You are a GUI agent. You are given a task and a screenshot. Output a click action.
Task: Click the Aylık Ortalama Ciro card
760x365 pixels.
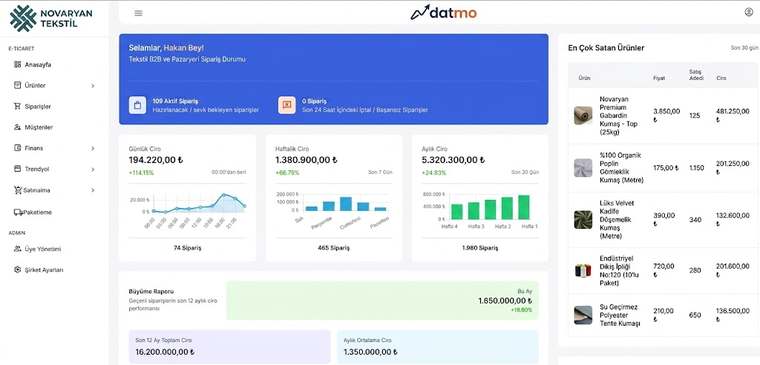coord(437,347)
